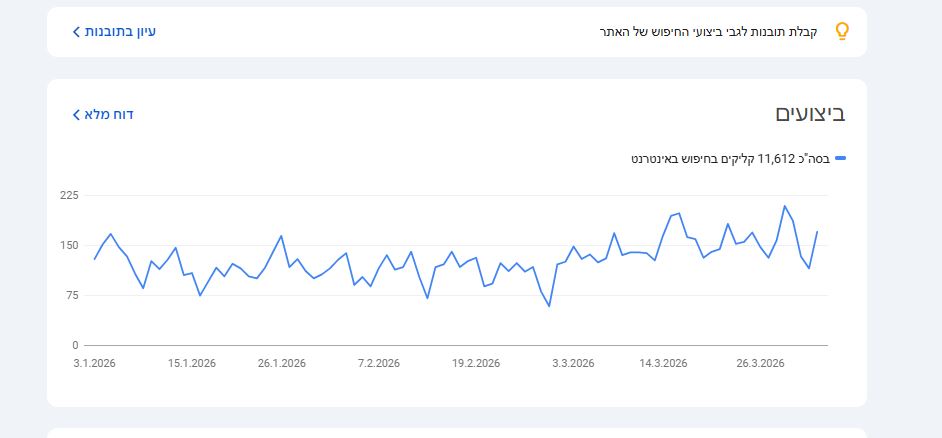Image resolution: width=942 pixels, height=438 pixels.
Task: Select the 15.1.2026 date on the axis
Action: tap(192, 363)
